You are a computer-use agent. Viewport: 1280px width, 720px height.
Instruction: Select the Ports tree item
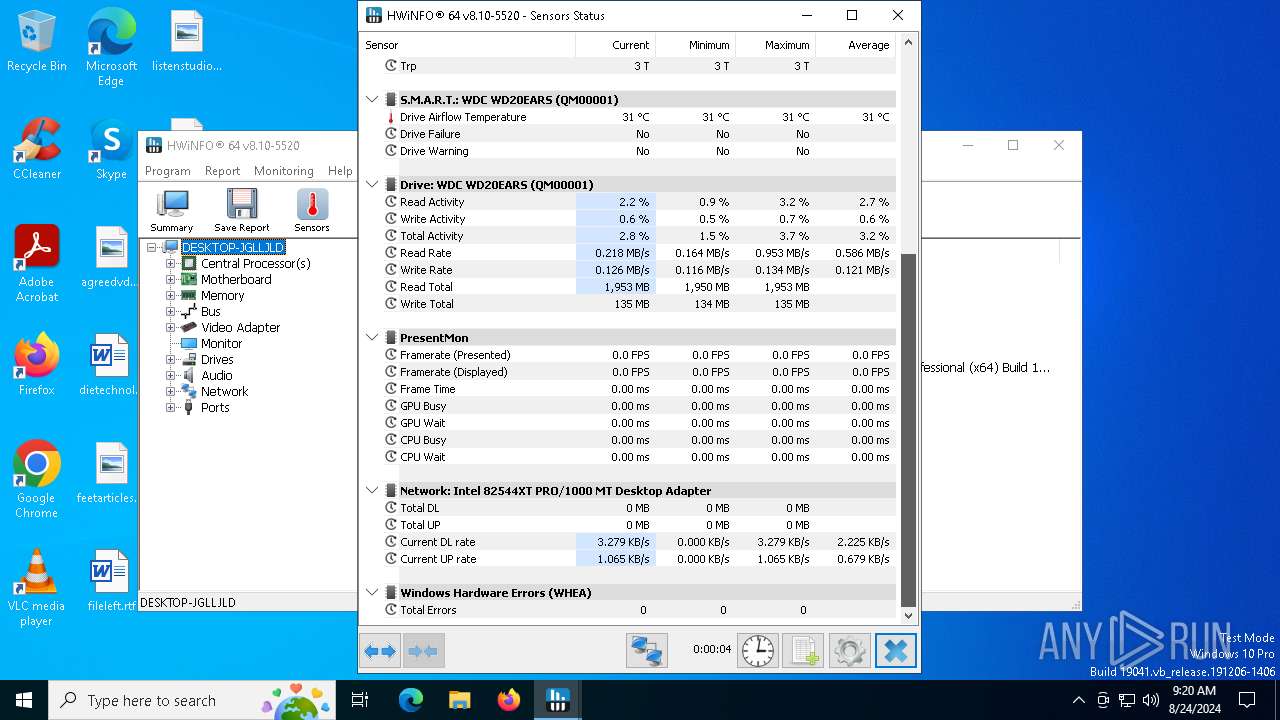pos(215,408)
